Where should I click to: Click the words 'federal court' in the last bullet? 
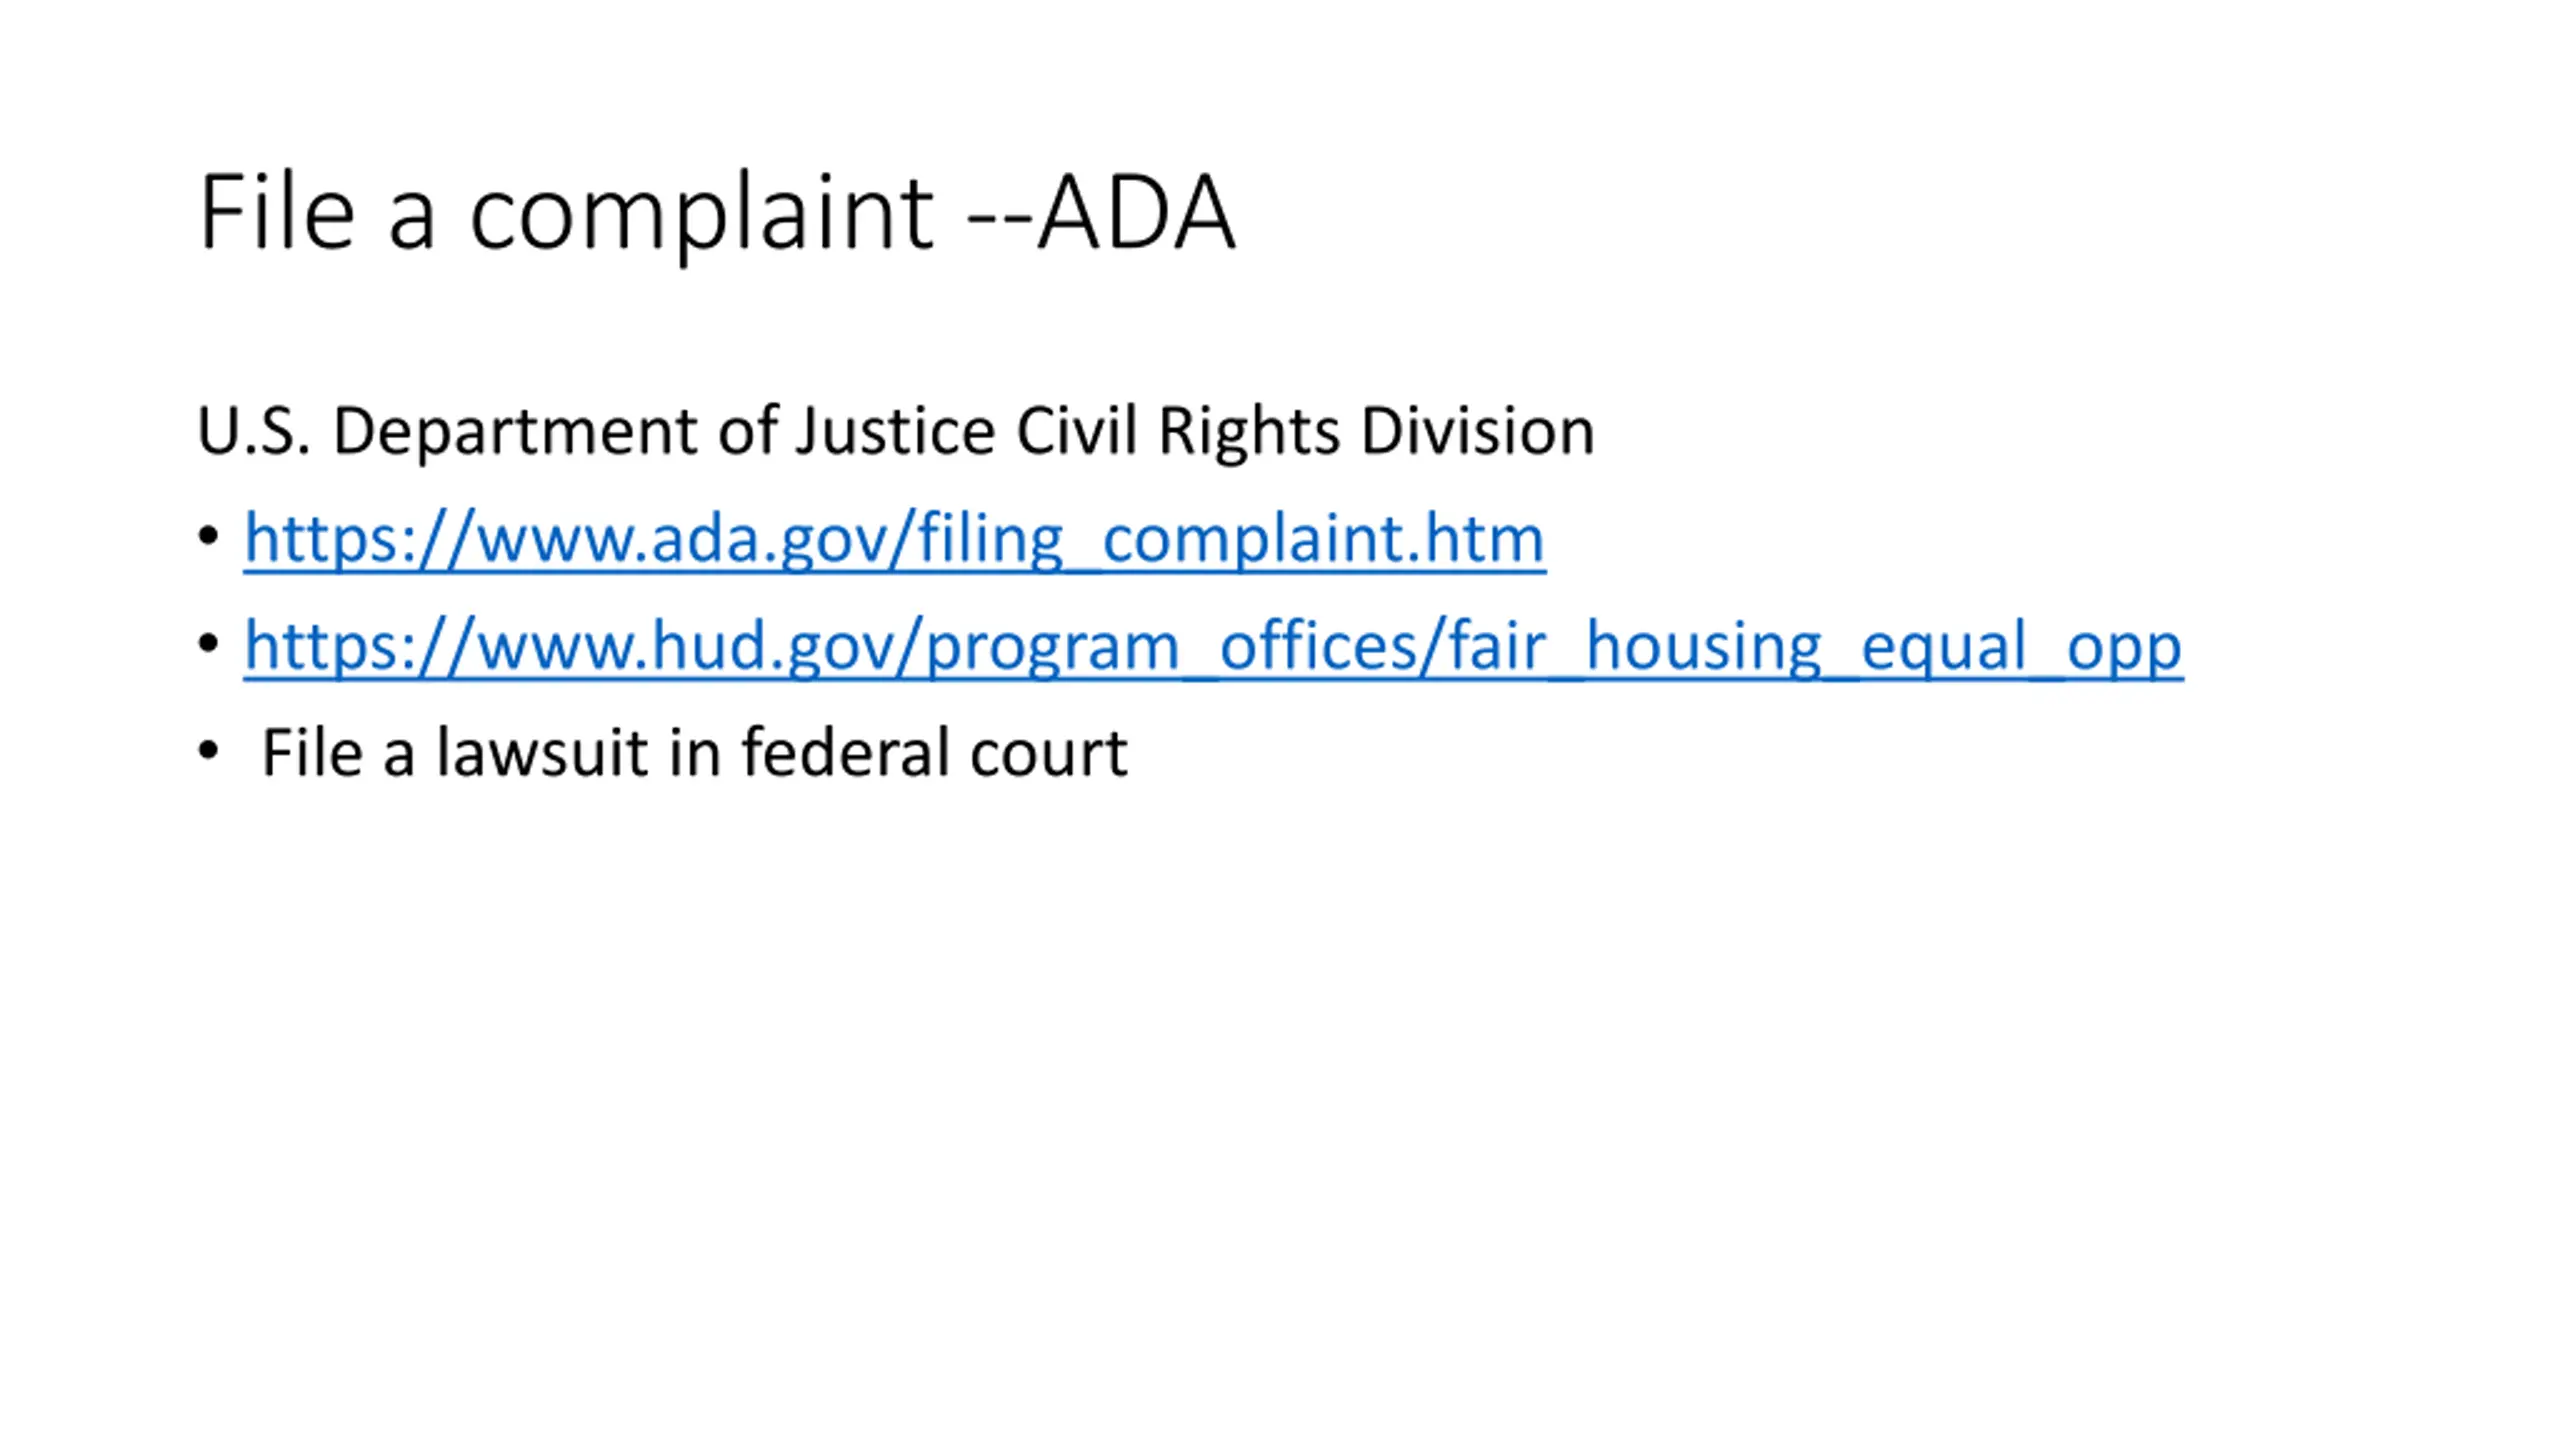click(x=934, y=753)
